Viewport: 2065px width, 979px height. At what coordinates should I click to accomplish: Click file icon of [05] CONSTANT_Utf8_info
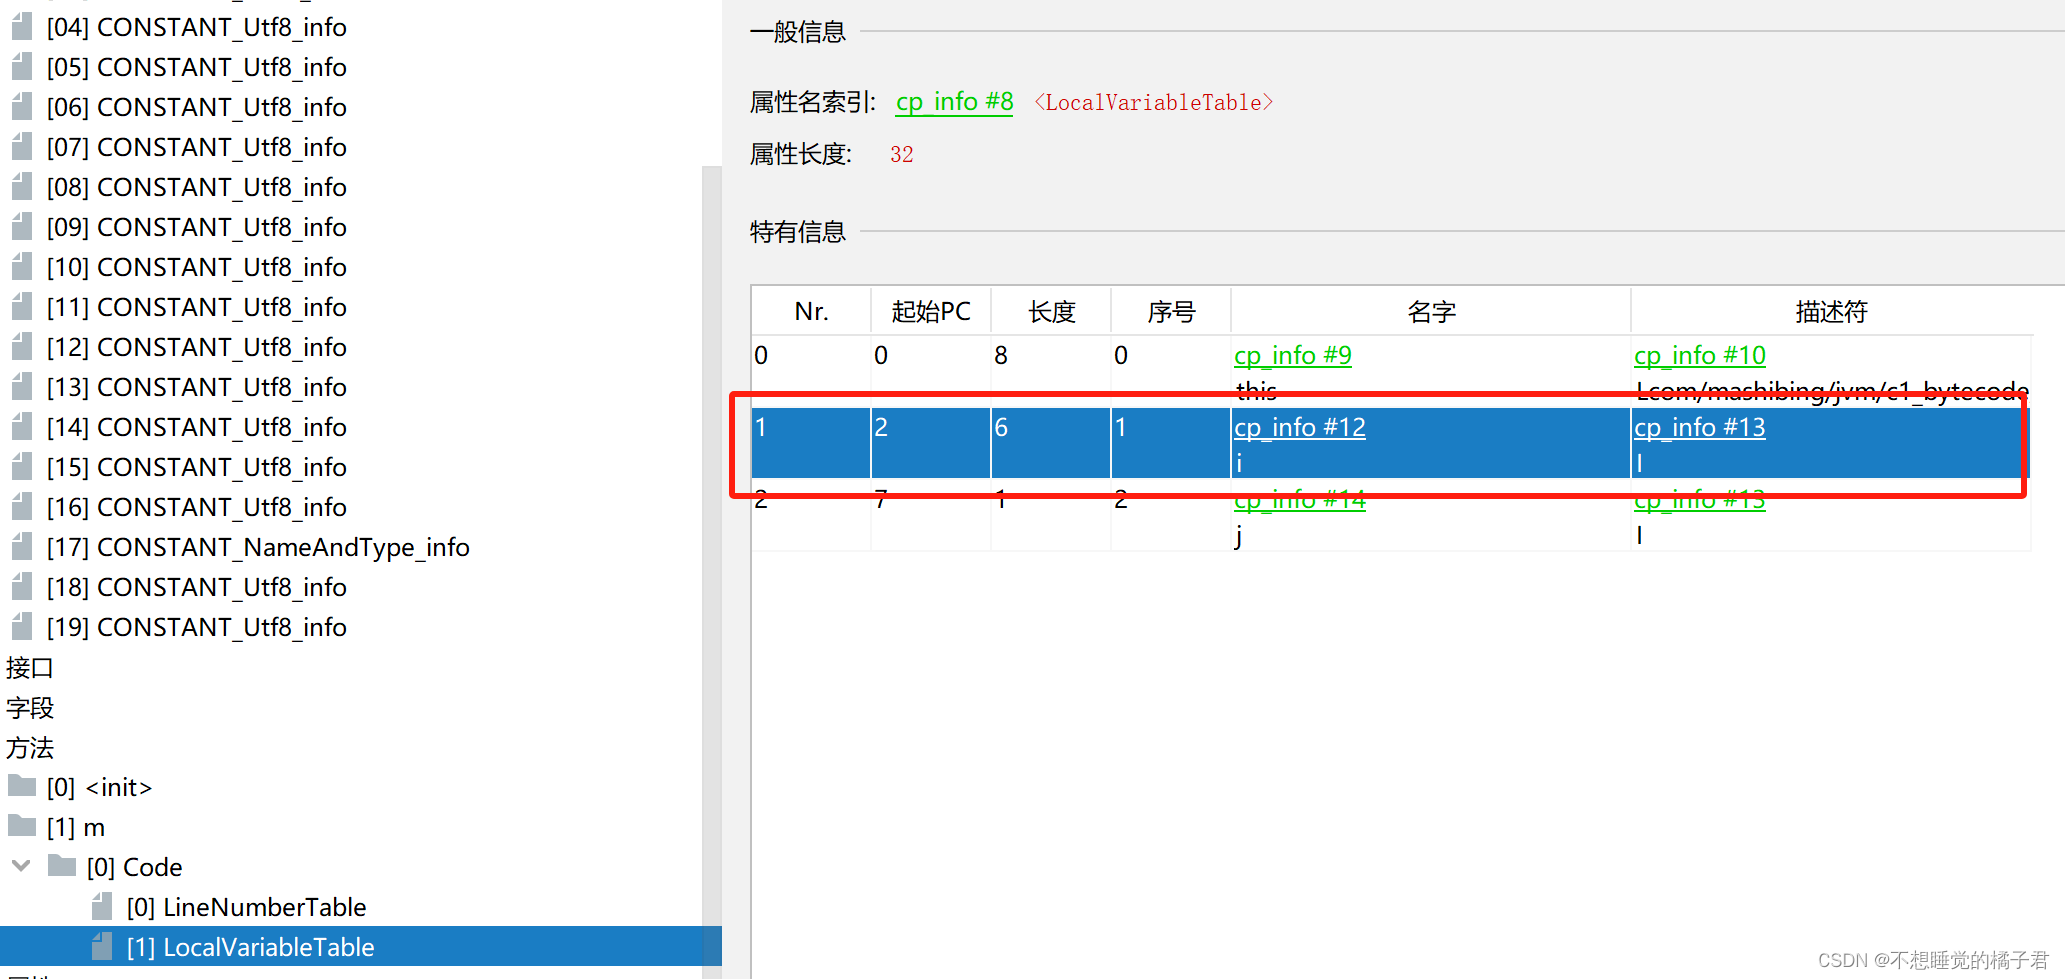pos(22,67)
